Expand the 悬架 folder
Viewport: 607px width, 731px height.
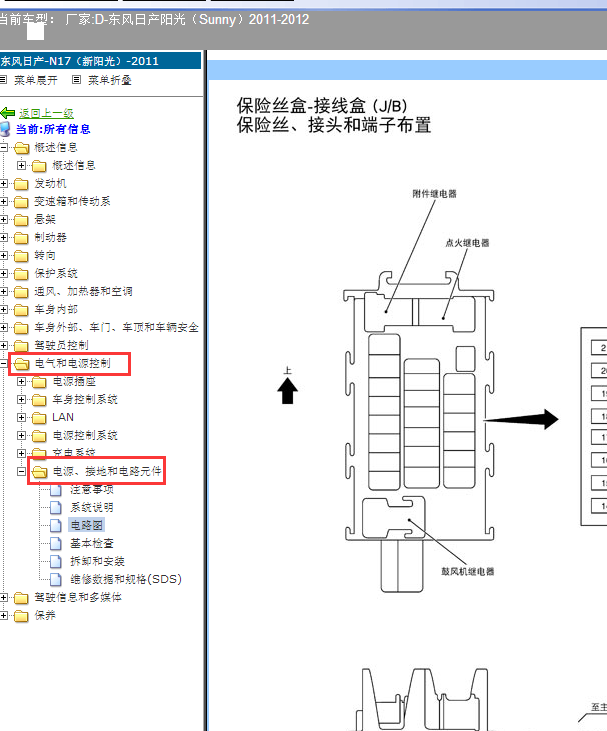coord(3,219)
